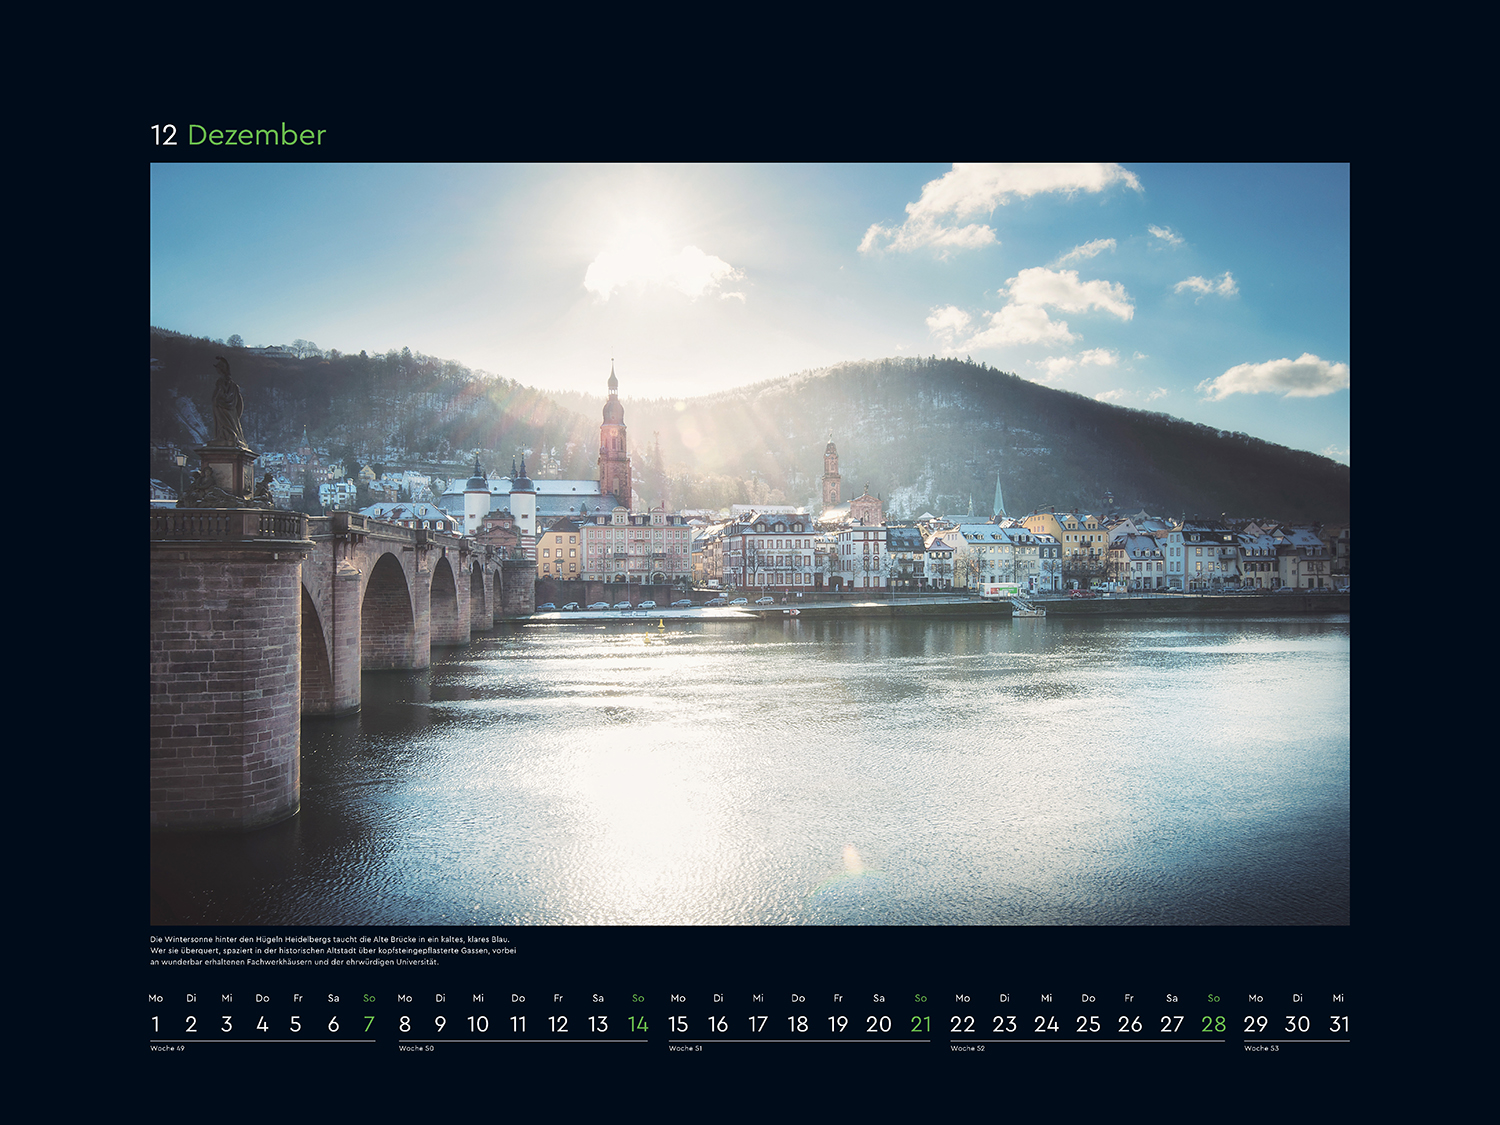Click the German photo caption text
The width and height of the screenshot is (1500, 1125).
tap(333, 950)
